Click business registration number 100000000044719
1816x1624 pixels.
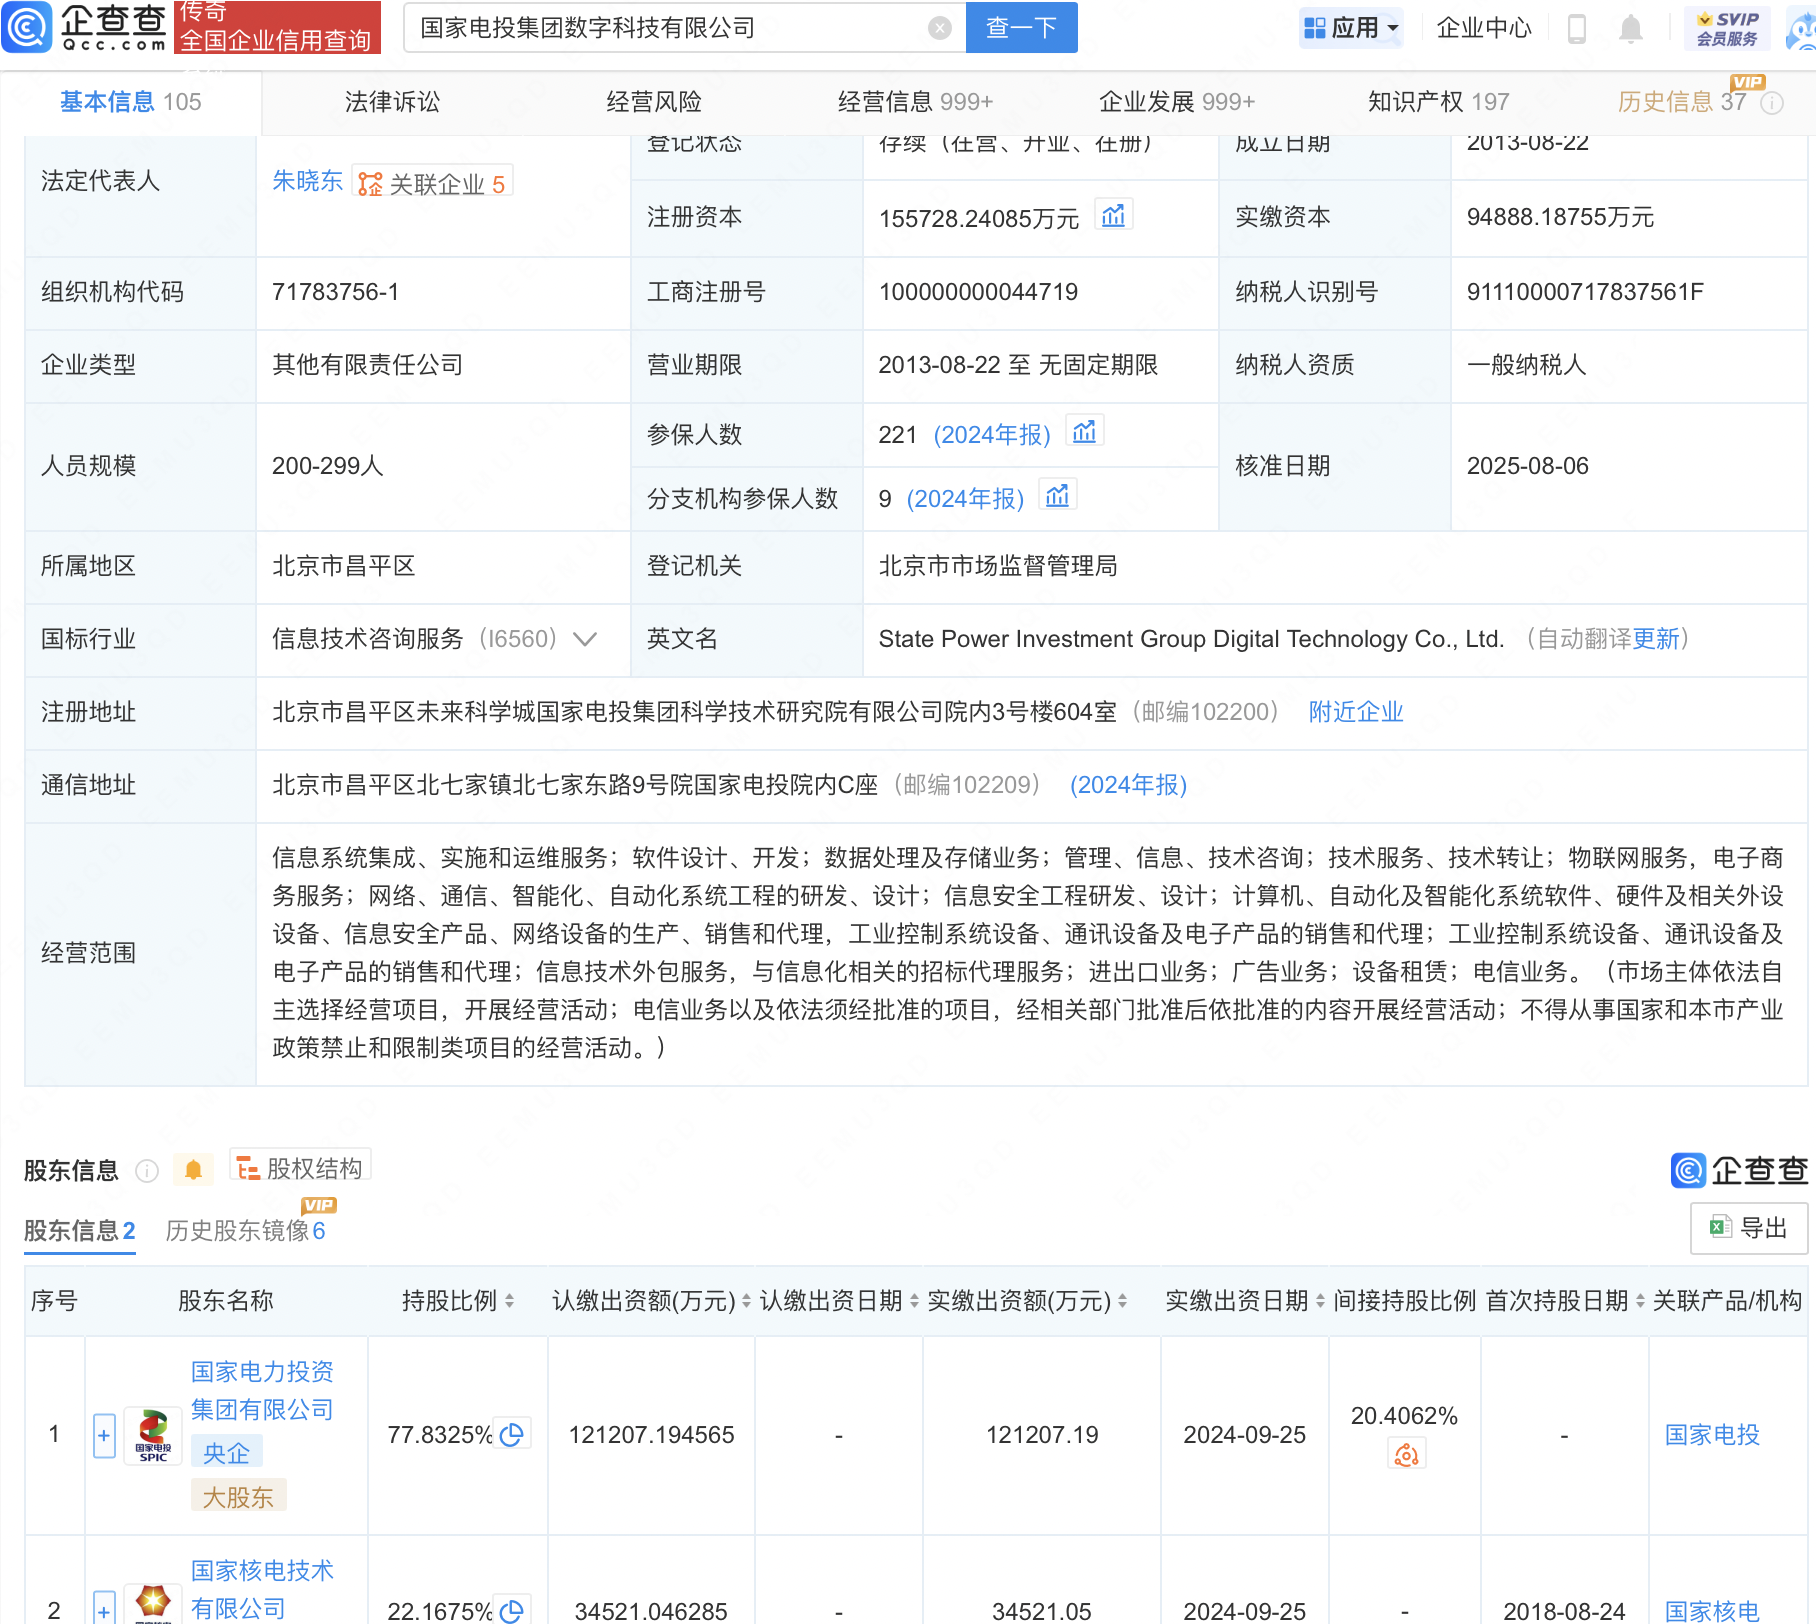(x=978, y=292)
